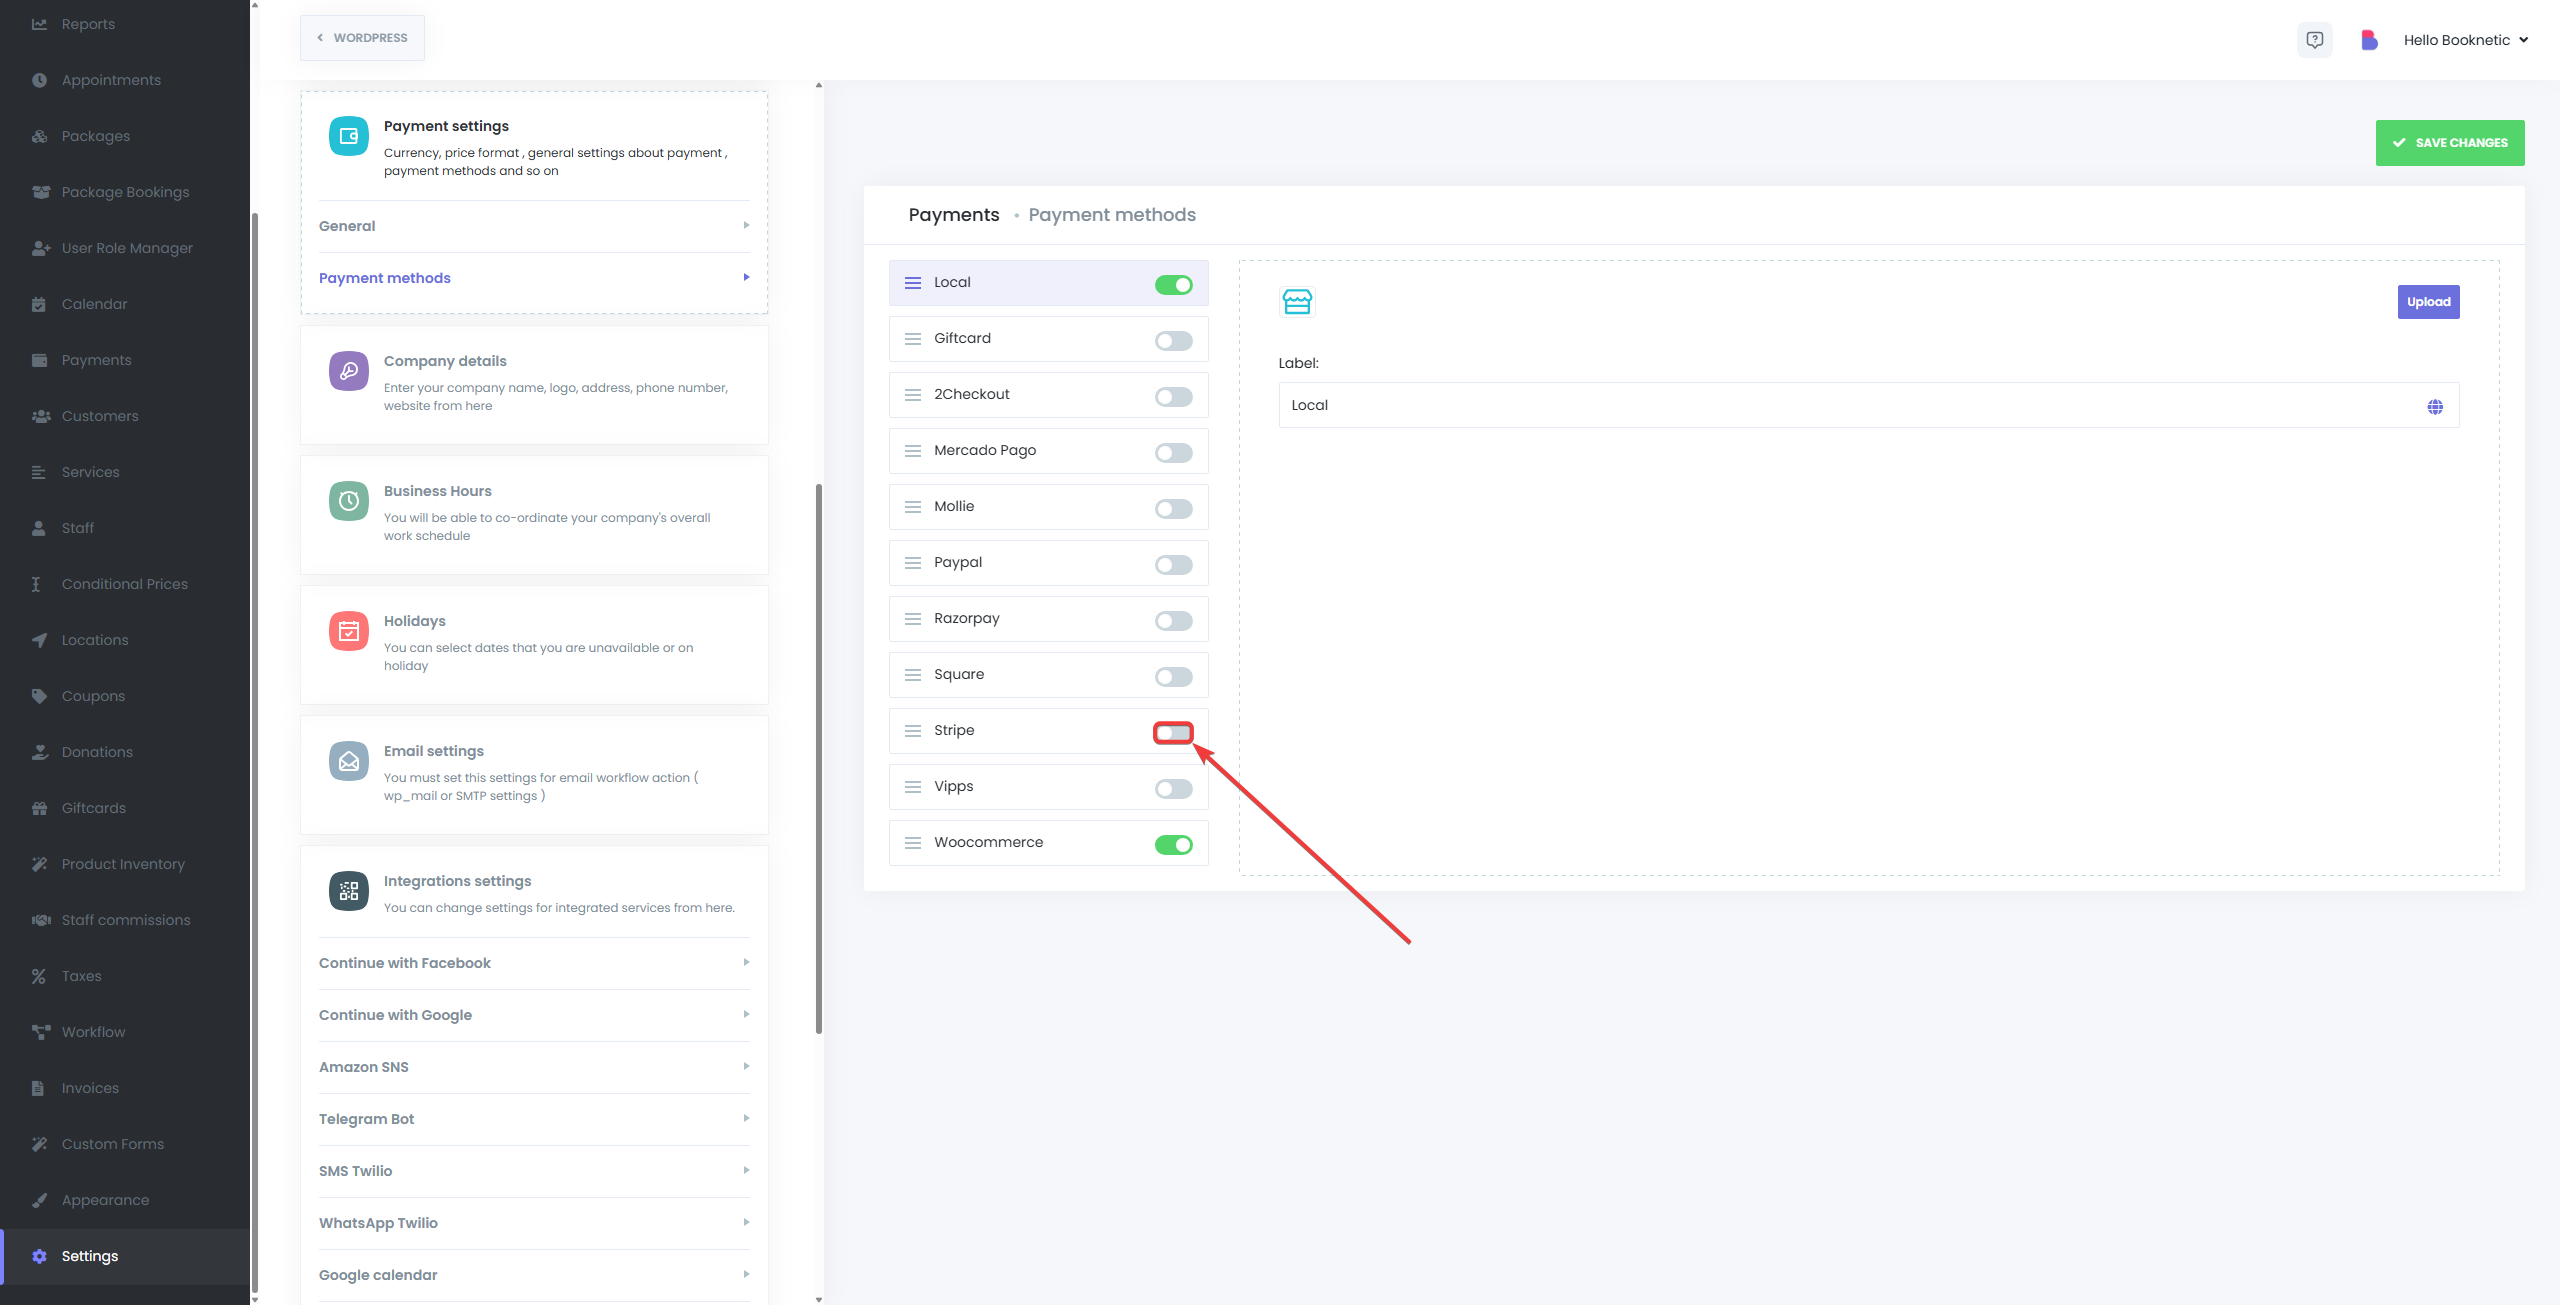Disable the Woocommerce toggle

[x=1174, y=845]
